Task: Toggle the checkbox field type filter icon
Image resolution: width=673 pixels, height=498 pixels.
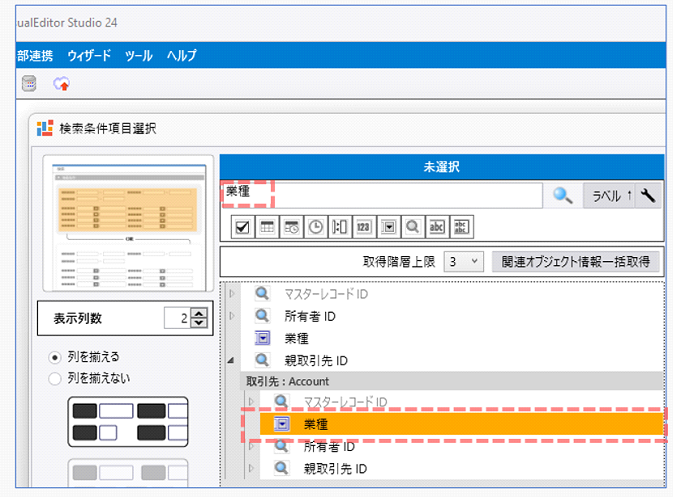Action: (x=243, y=227)
